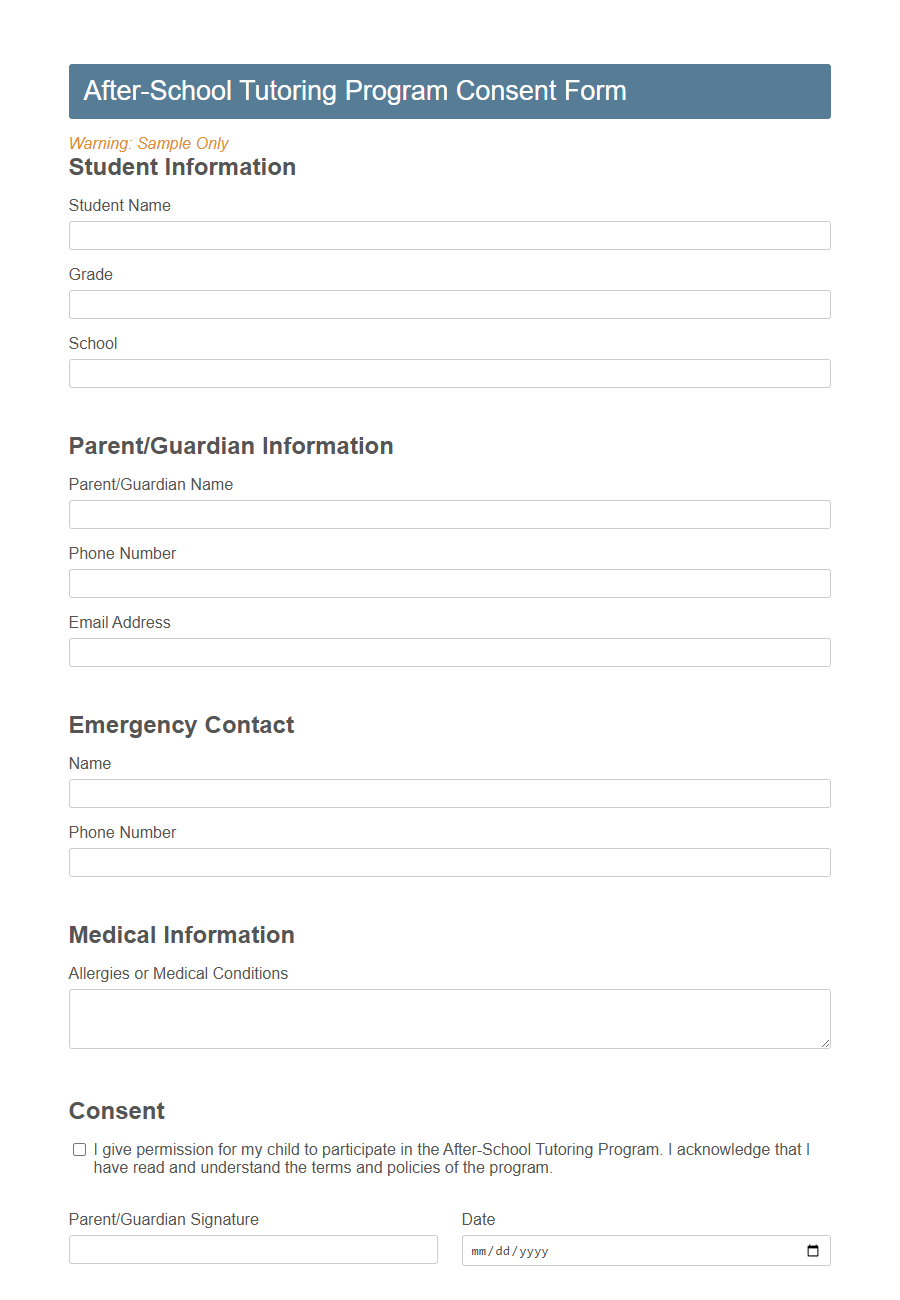Click the textarea resize handle corner

pyautogui.click(x=826, y=1043)
